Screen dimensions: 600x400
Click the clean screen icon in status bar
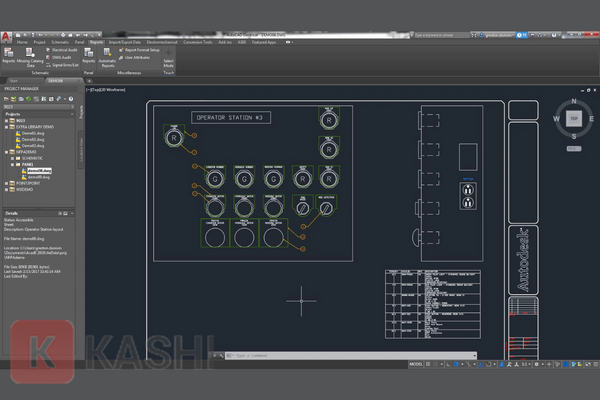(x=588, y=364)
